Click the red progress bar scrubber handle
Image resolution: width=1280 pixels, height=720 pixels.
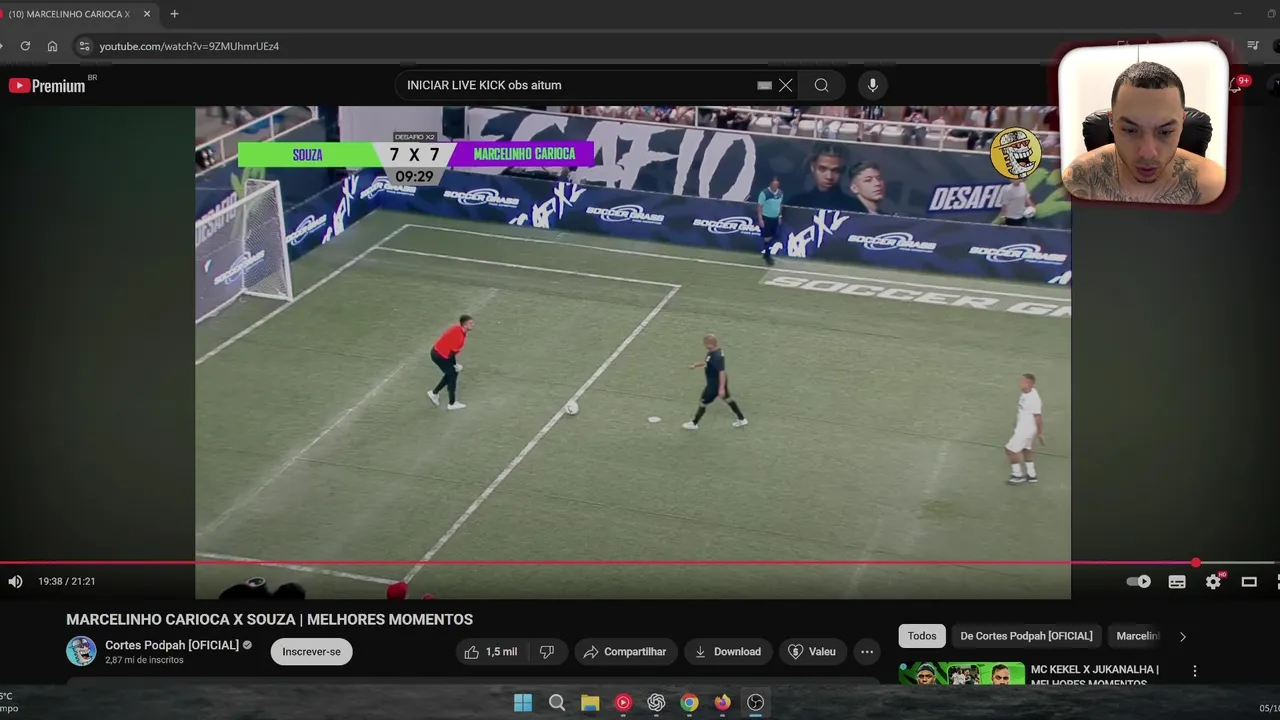point(1196,563)
